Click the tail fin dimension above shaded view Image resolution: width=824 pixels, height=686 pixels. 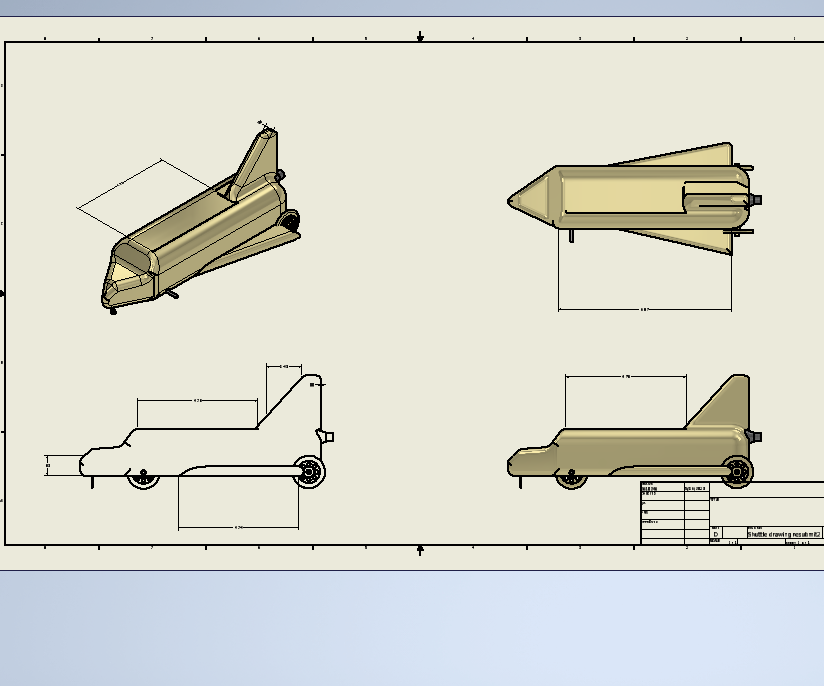625,377
